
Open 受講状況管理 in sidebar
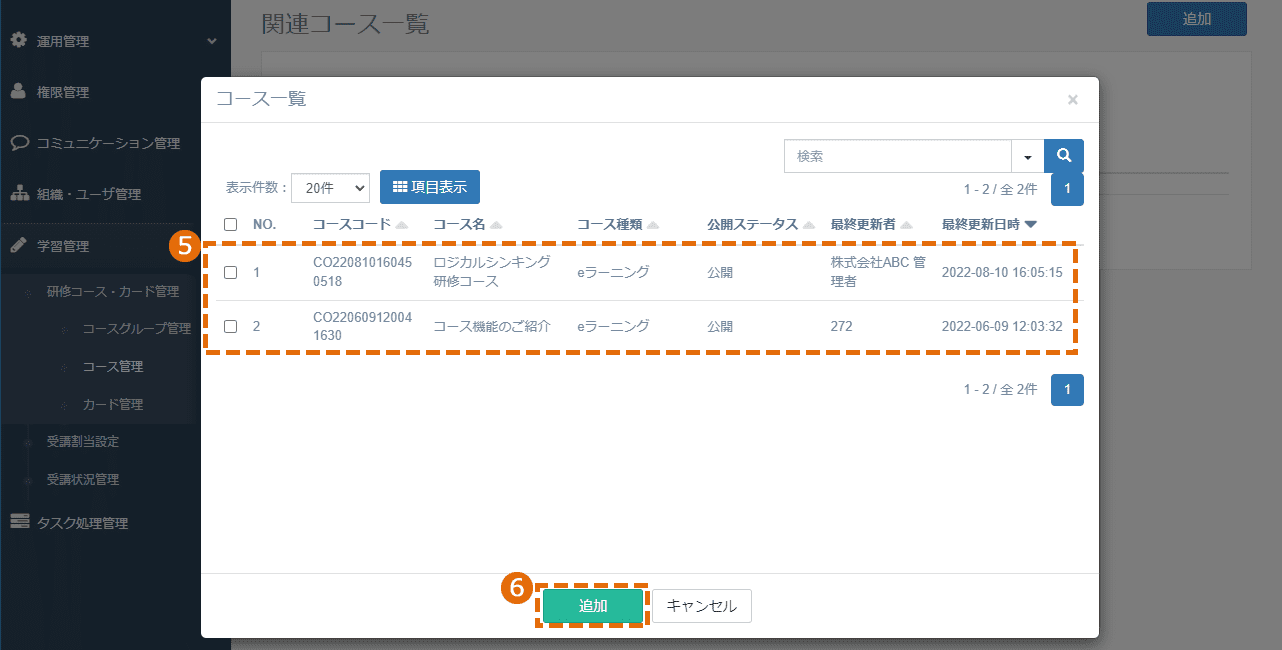[x=83, y=480]
